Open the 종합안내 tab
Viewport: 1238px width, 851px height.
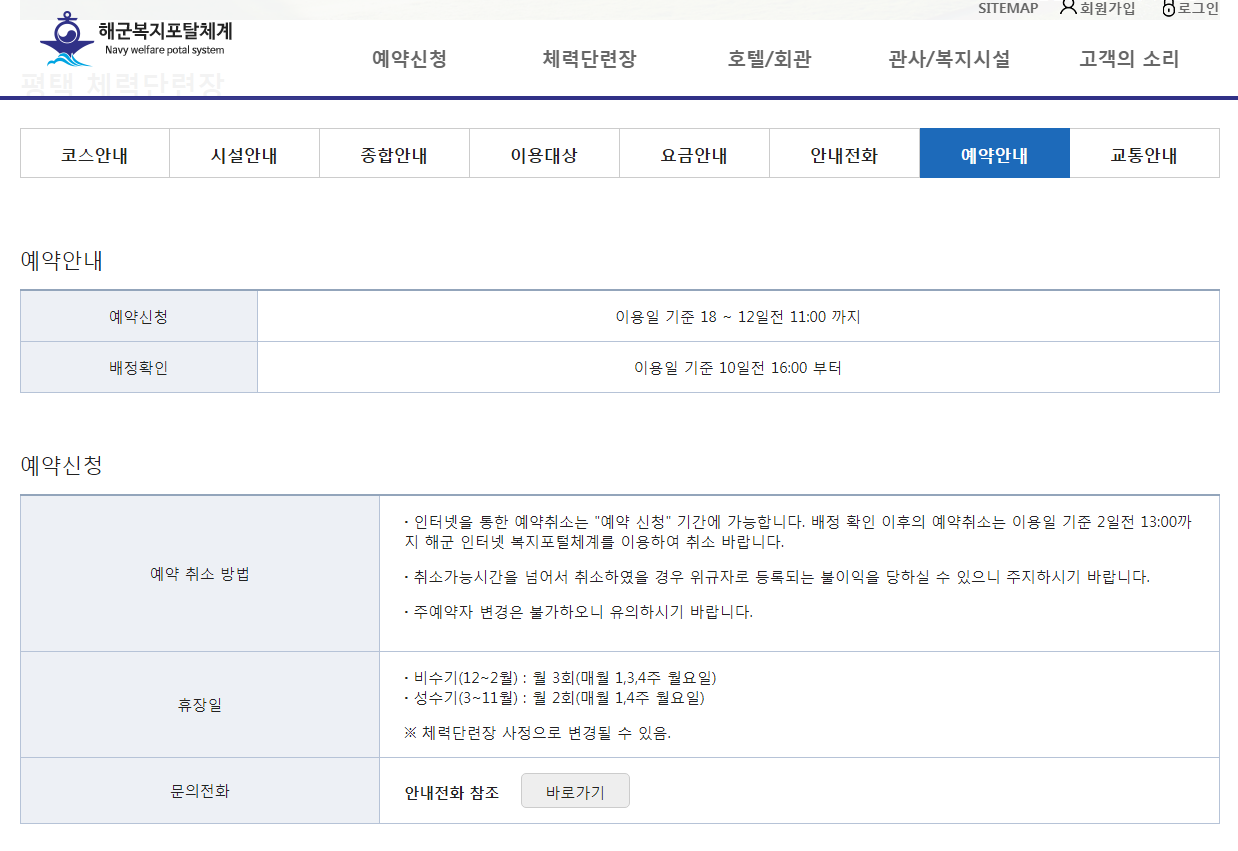394,152
